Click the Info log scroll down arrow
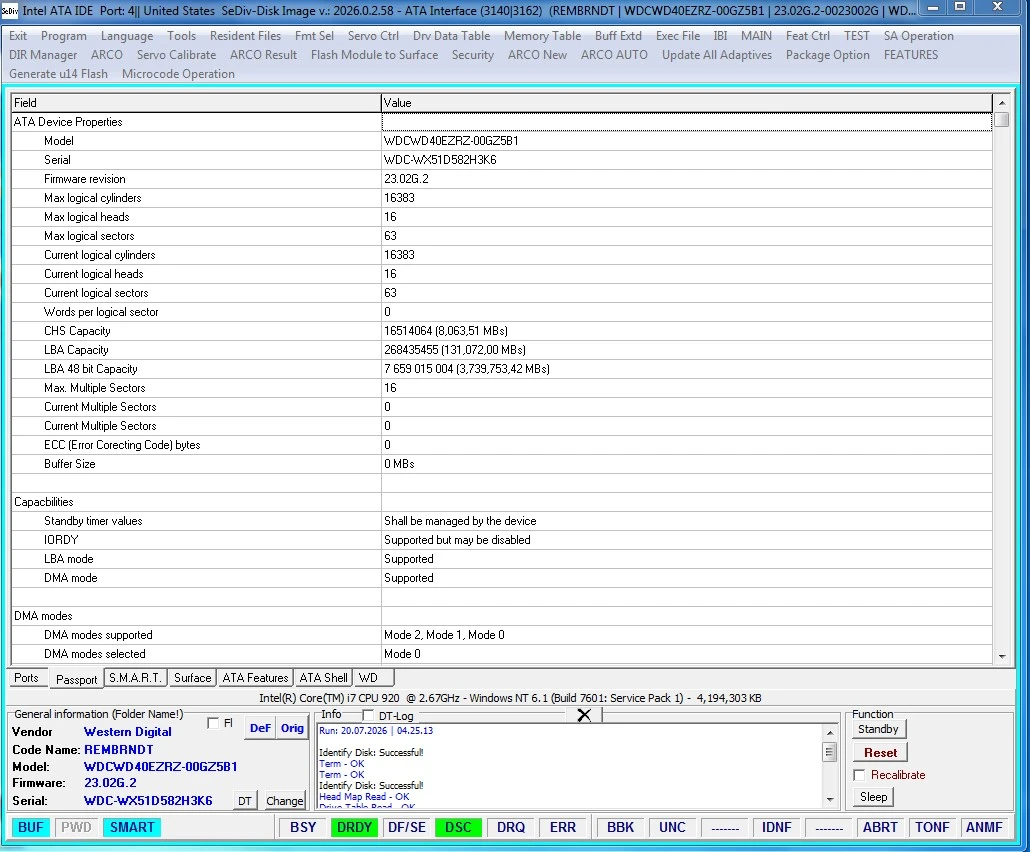 point(830,799)
